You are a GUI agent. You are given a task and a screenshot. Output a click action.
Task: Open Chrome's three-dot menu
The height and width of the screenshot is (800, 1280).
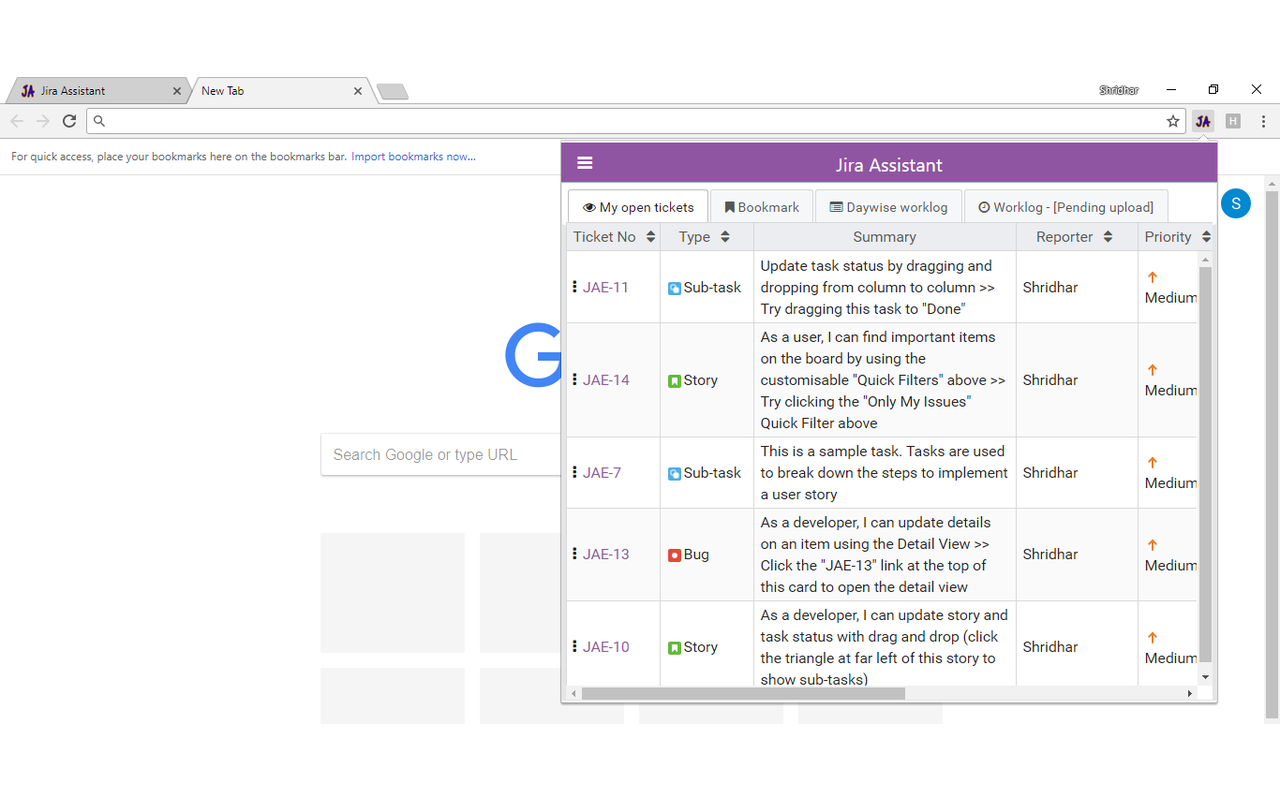pos(1264,121)
